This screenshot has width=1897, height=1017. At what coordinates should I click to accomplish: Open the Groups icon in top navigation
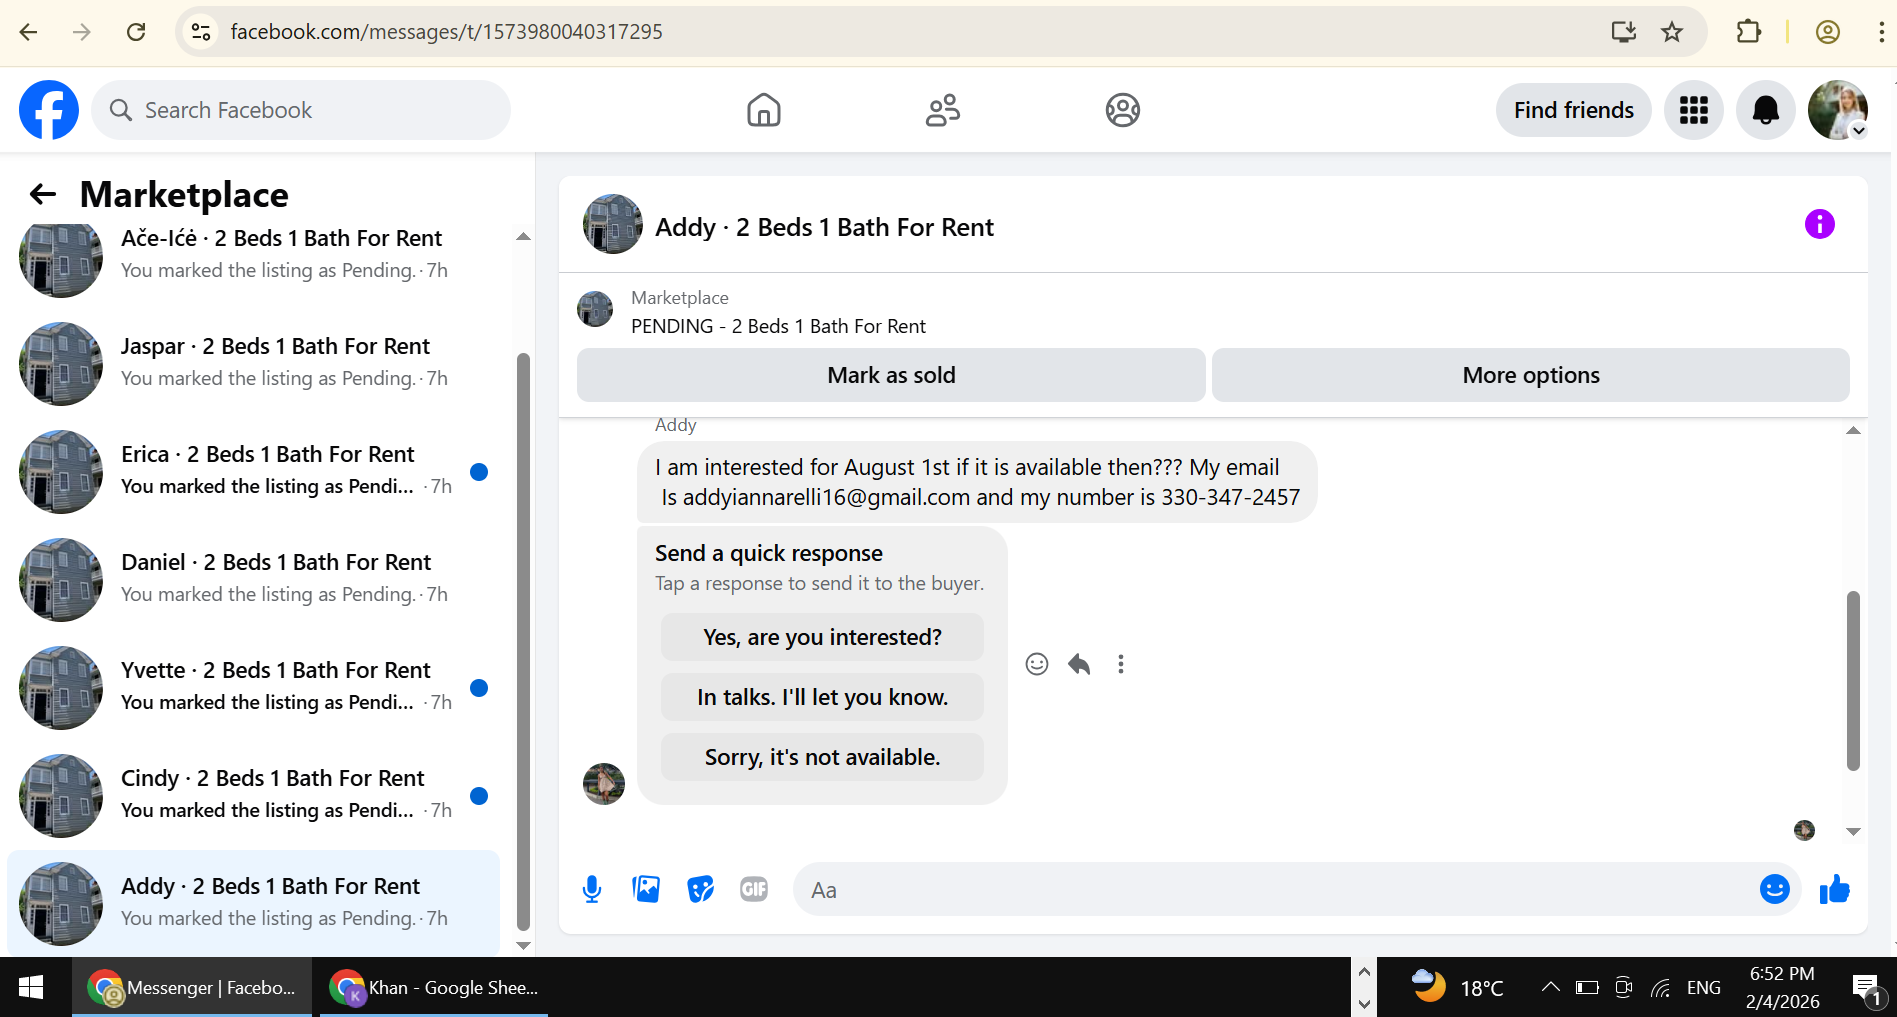(1123, 110)
